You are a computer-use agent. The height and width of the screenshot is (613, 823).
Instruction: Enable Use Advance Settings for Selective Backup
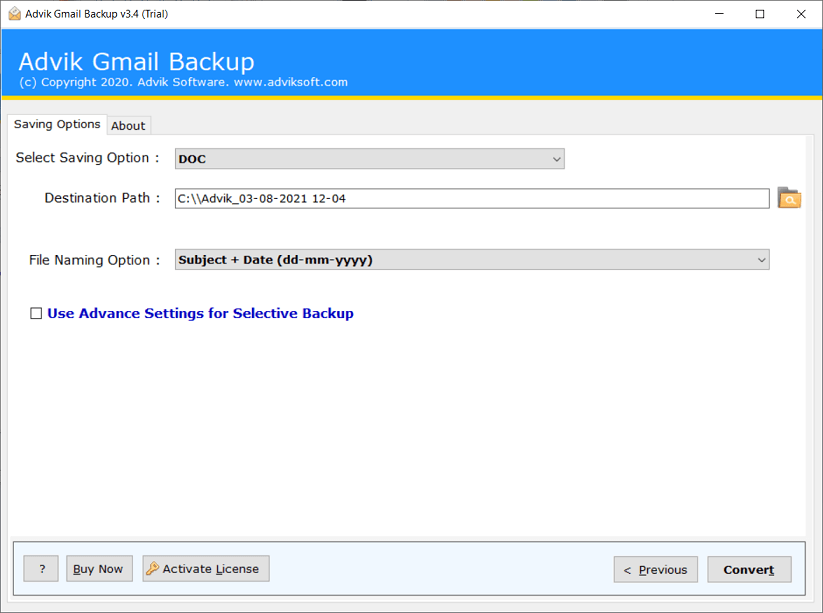pos(36,313)
